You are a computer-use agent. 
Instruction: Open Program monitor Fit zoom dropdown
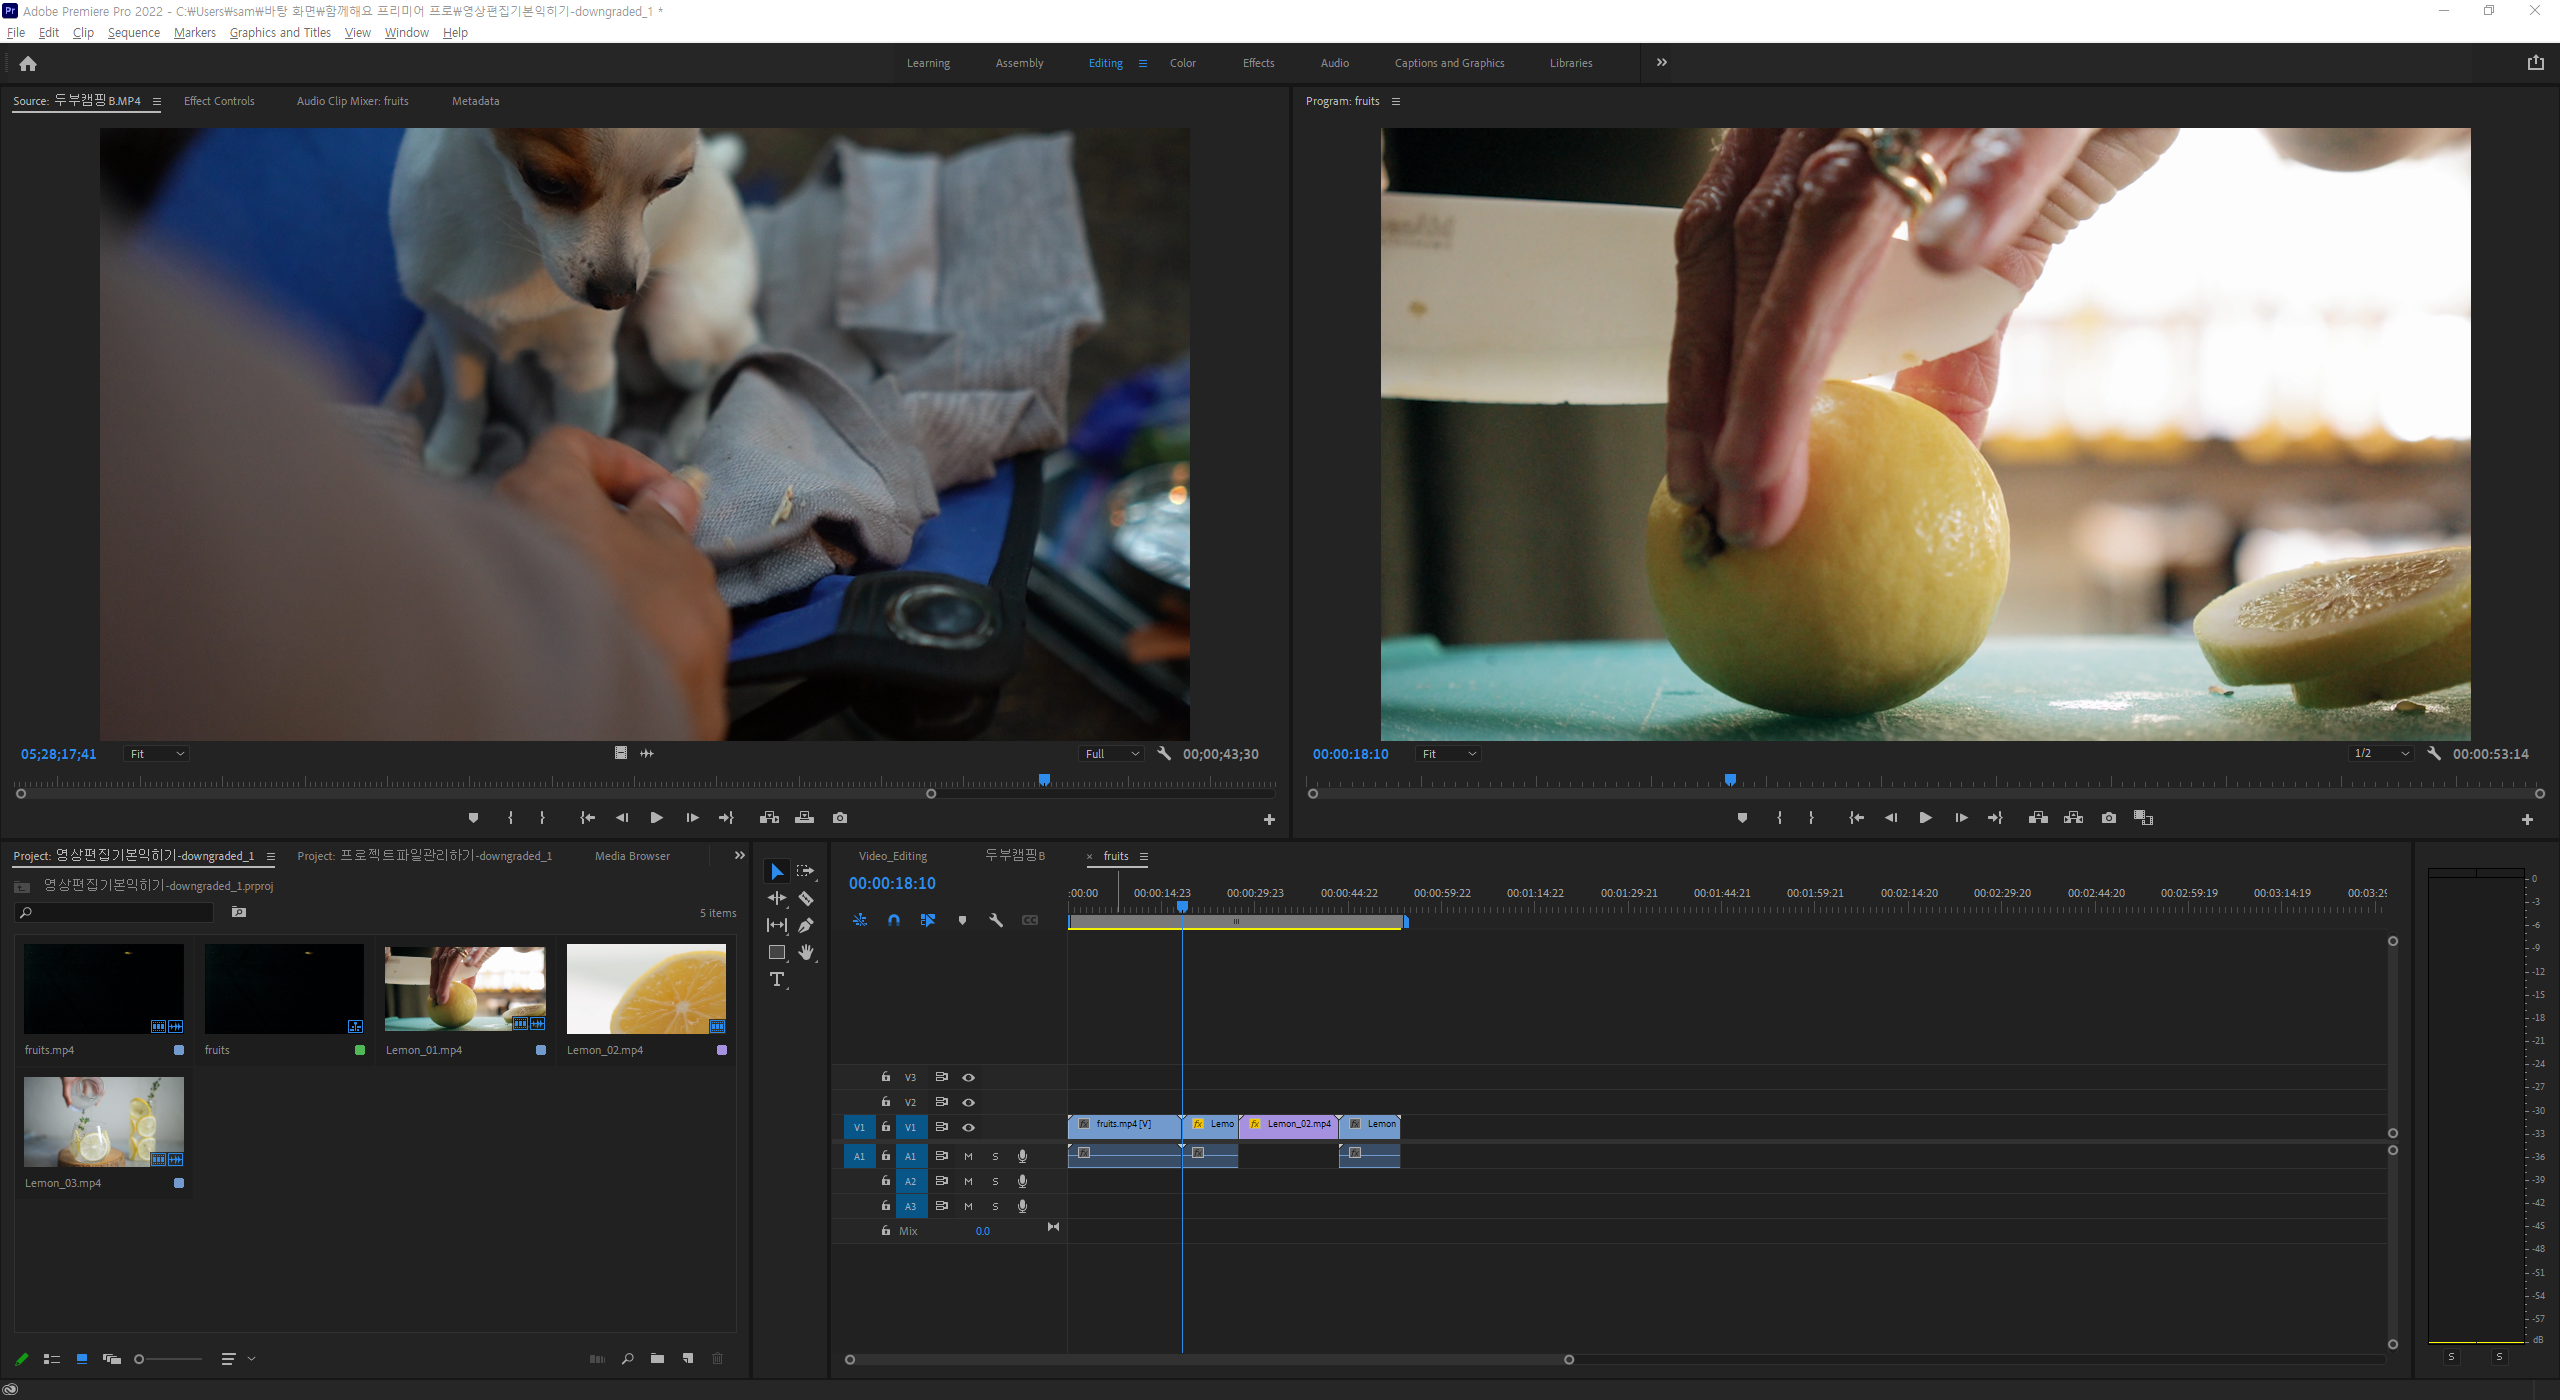(x=1448, y=754)
